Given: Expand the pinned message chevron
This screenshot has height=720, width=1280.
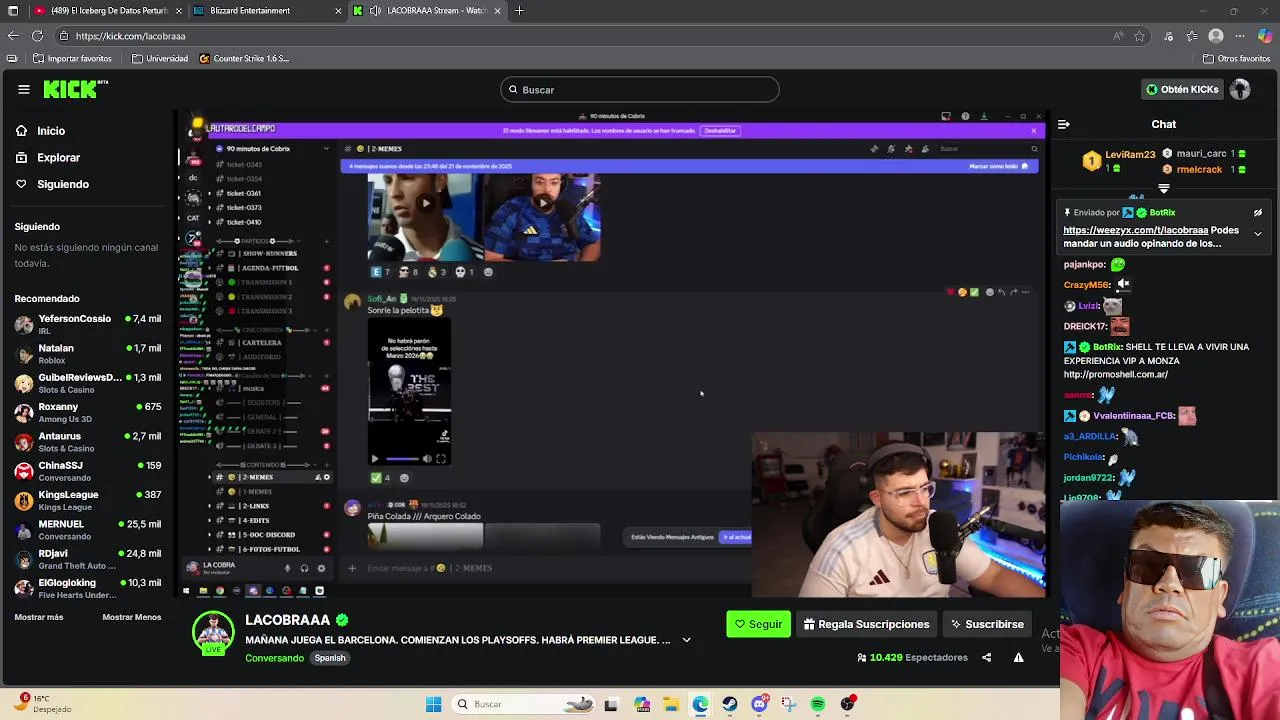Looking at the screenshot, I should pyautogui.click(x=1258, y=234).
